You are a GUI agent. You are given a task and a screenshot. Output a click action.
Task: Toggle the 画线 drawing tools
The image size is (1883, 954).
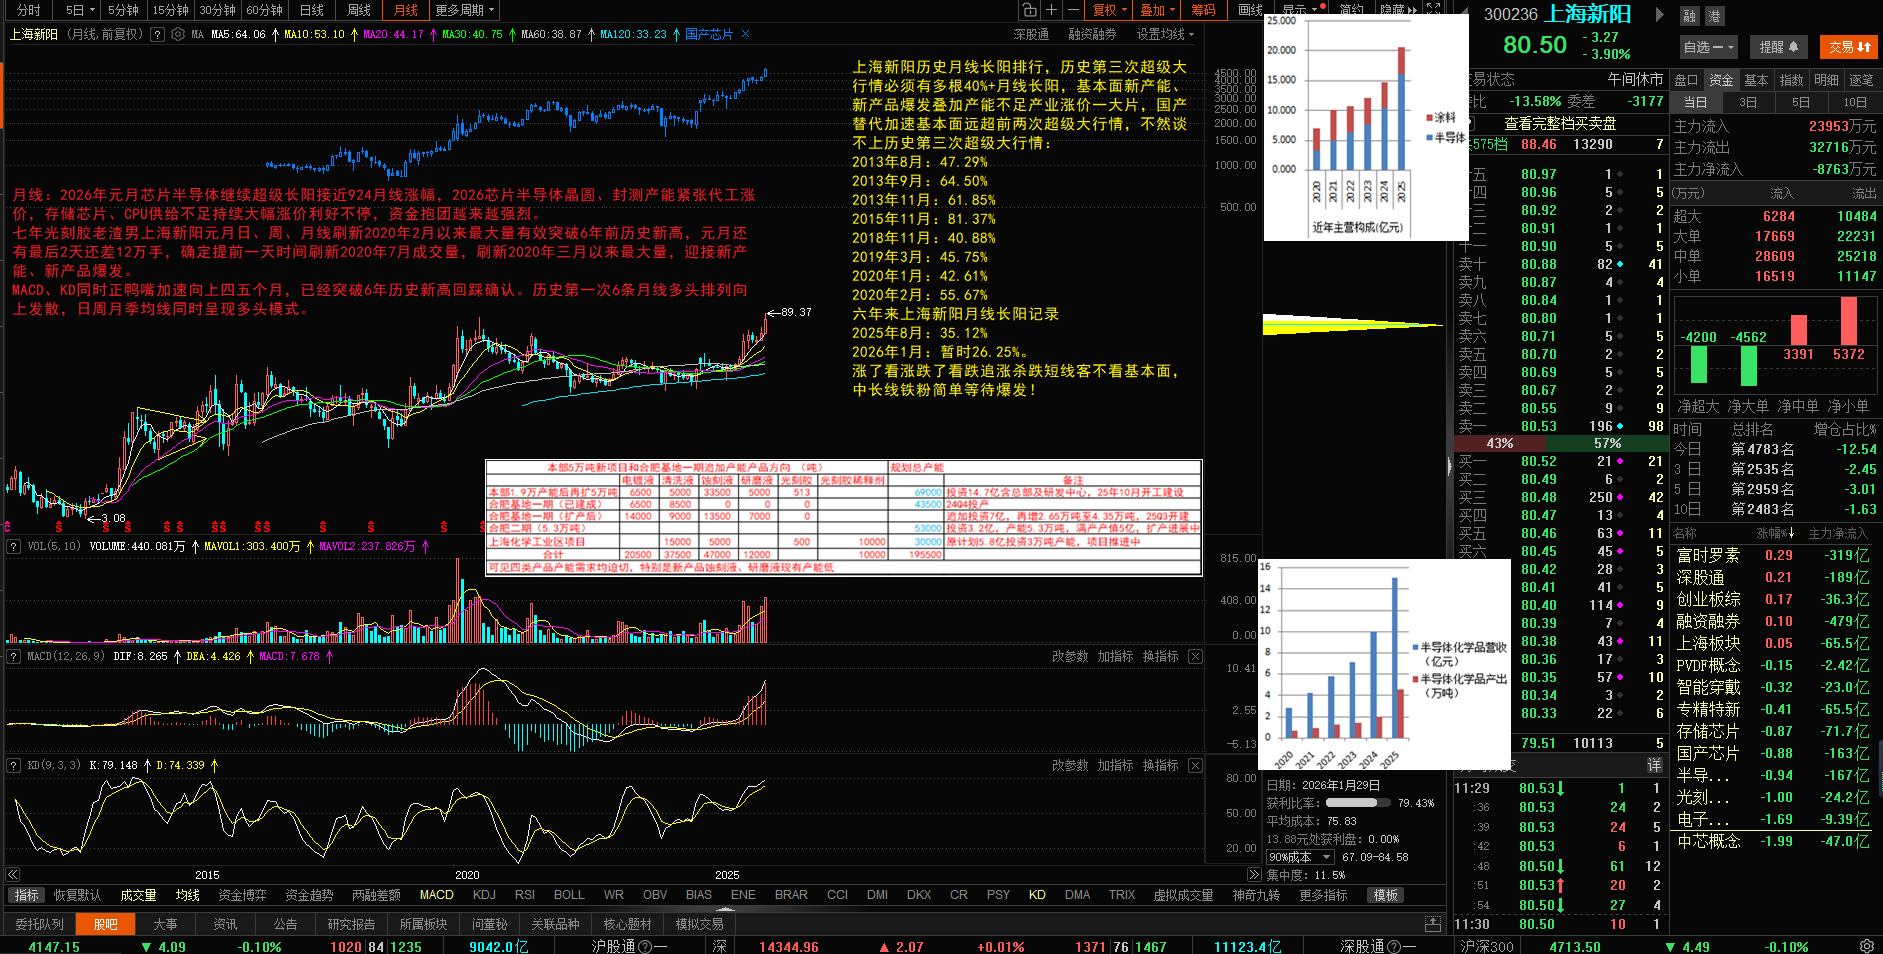pyautogui.click(x=1250, y=10)
